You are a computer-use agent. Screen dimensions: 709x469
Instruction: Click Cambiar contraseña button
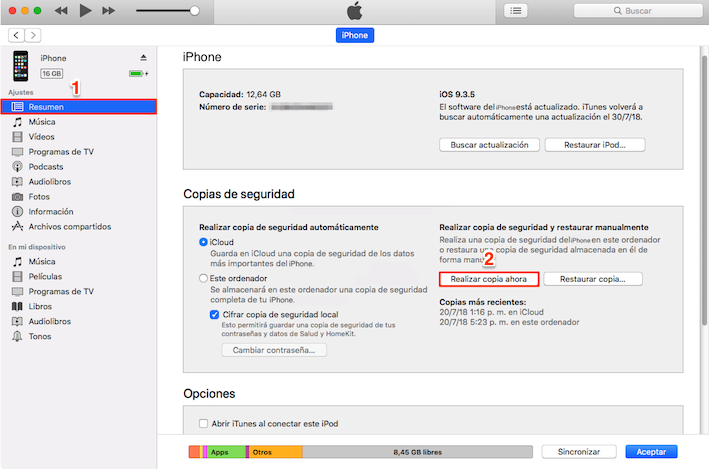point(274,350)
